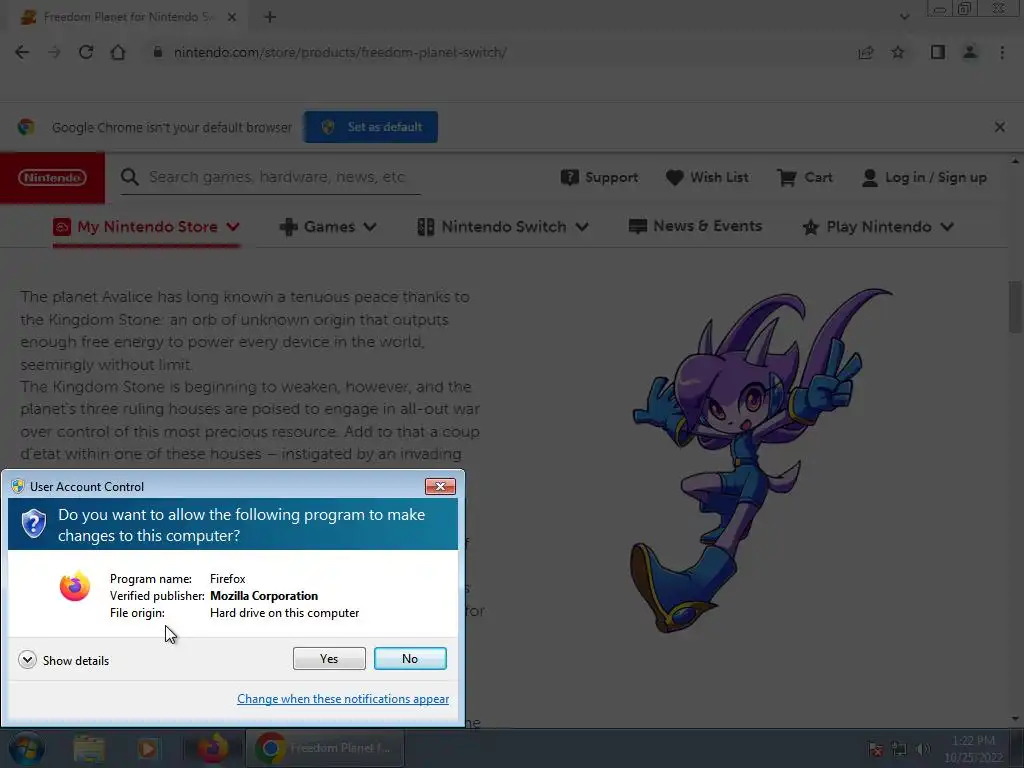Open Windows Explorer from taskbar
The height and width of the screenshot is (768, 1024).
pyautogui.click(x=89, y=748)
